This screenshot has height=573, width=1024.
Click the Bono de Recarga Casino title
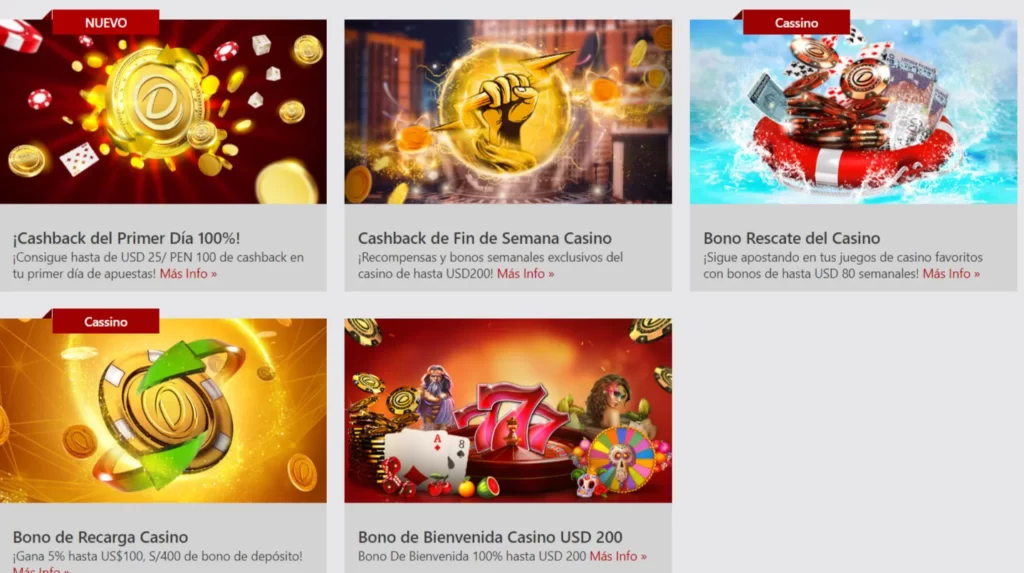click(x=101, y=537)
